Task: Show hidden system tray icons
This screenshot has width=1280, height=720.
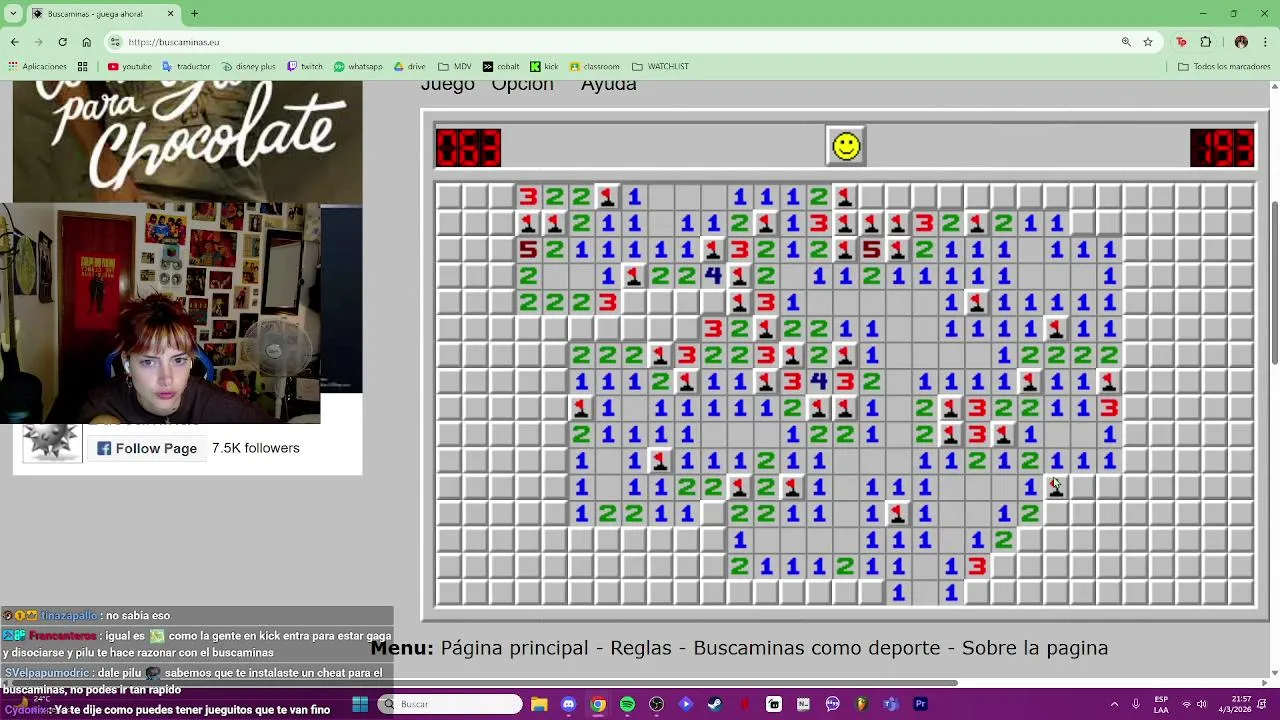Action: (x=1114, y=704)
